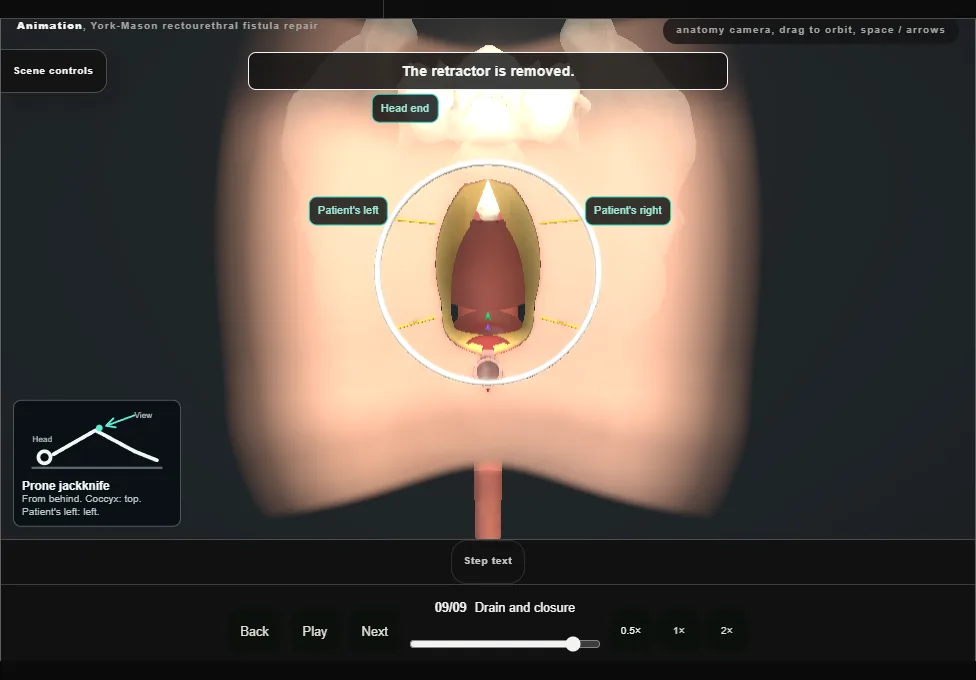Click the anatomy camera hint pill
This screenshot has height=680, width=976.
pyautogui.click(x=810, y=30)
